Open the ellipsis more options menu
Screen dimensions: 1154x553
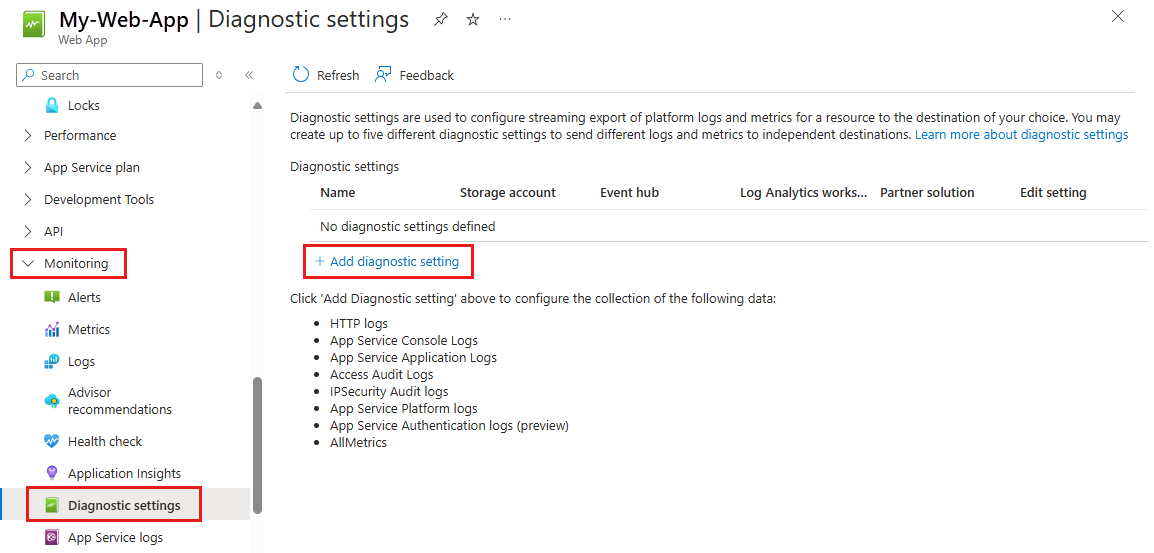coord(505,20)
